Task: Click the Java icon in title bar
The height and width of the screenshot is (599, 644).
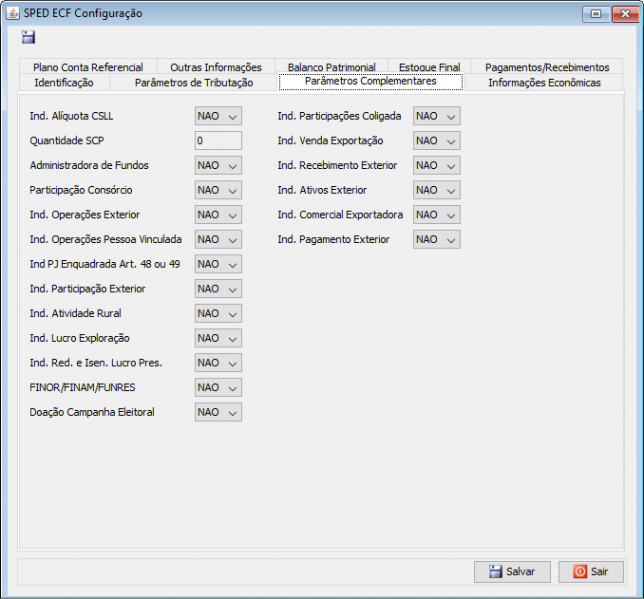Action: tap(13, 13)
